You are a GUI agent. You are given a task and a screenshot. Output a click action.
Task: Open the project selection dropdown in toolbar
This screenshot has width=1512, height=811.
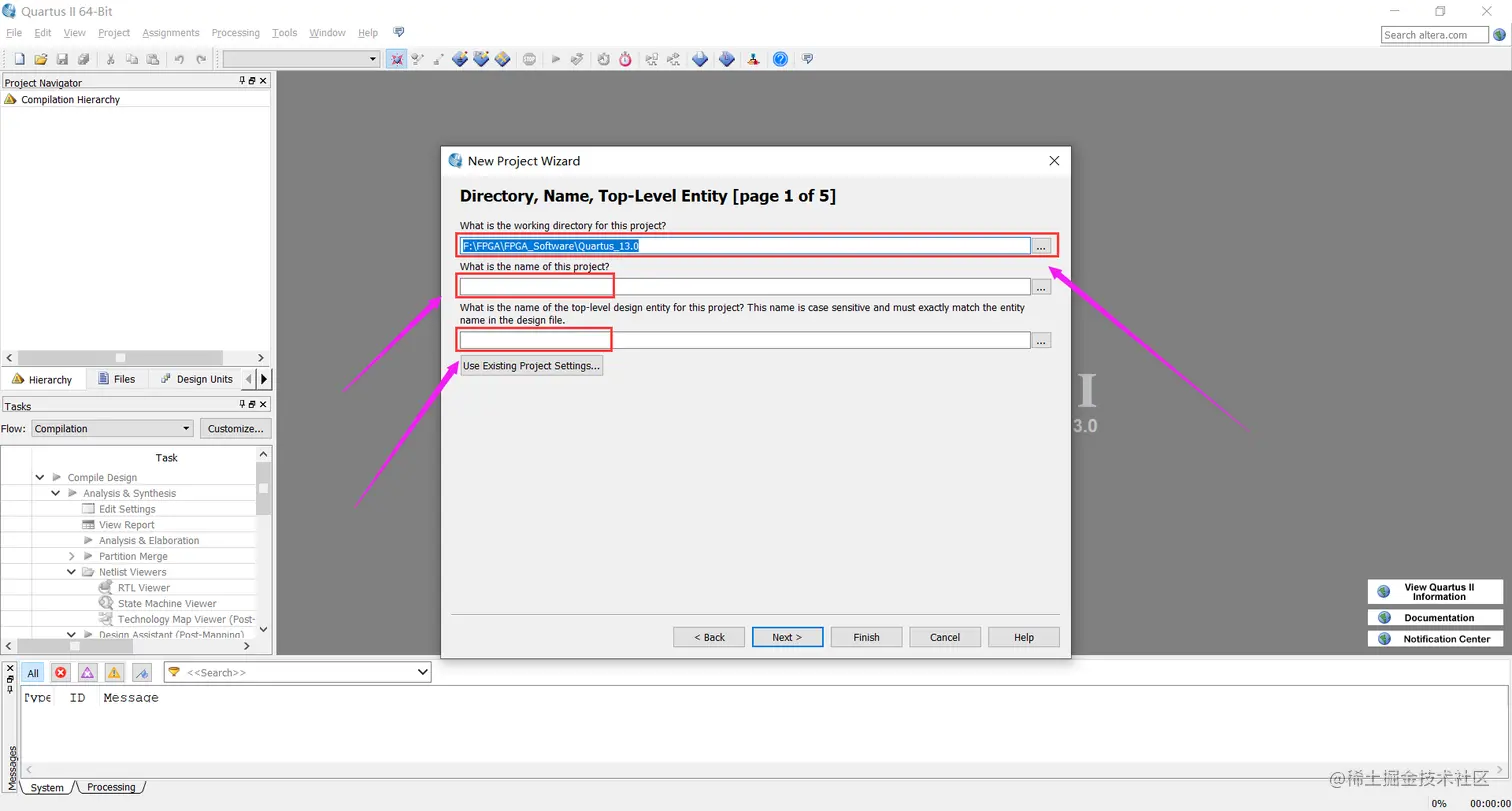373,59
